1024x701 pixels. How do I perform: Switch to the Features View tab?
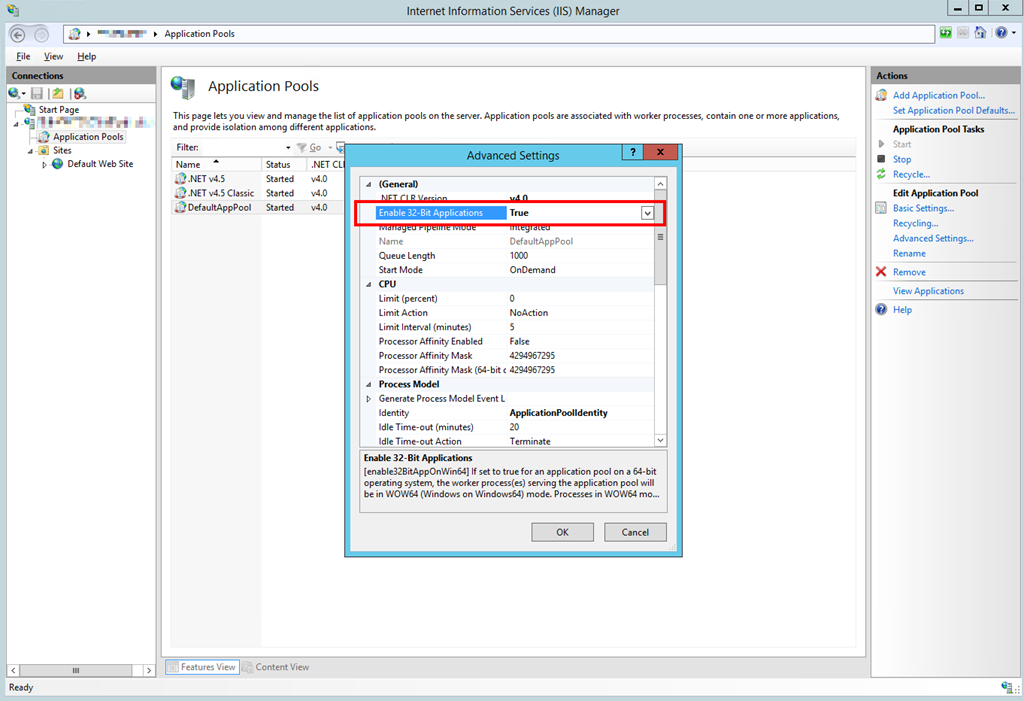click(201, 667)
